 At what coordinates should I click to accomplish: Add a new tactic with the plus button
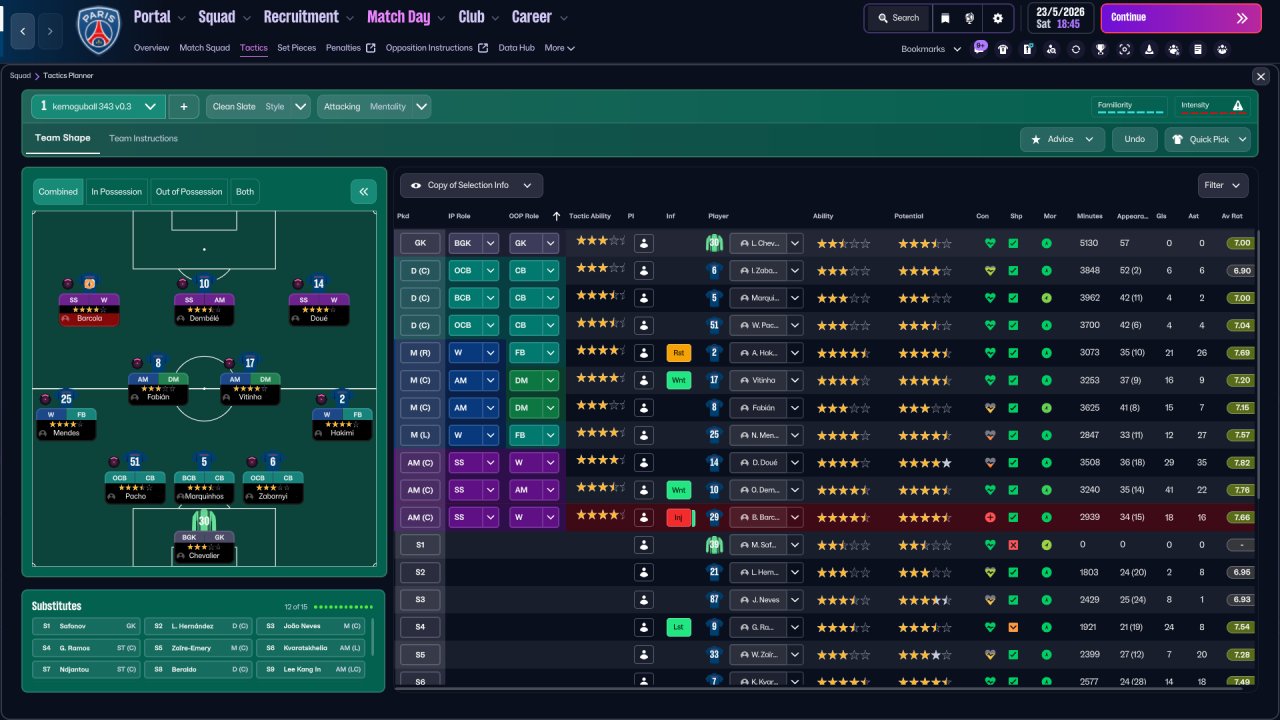coord(184,107)
